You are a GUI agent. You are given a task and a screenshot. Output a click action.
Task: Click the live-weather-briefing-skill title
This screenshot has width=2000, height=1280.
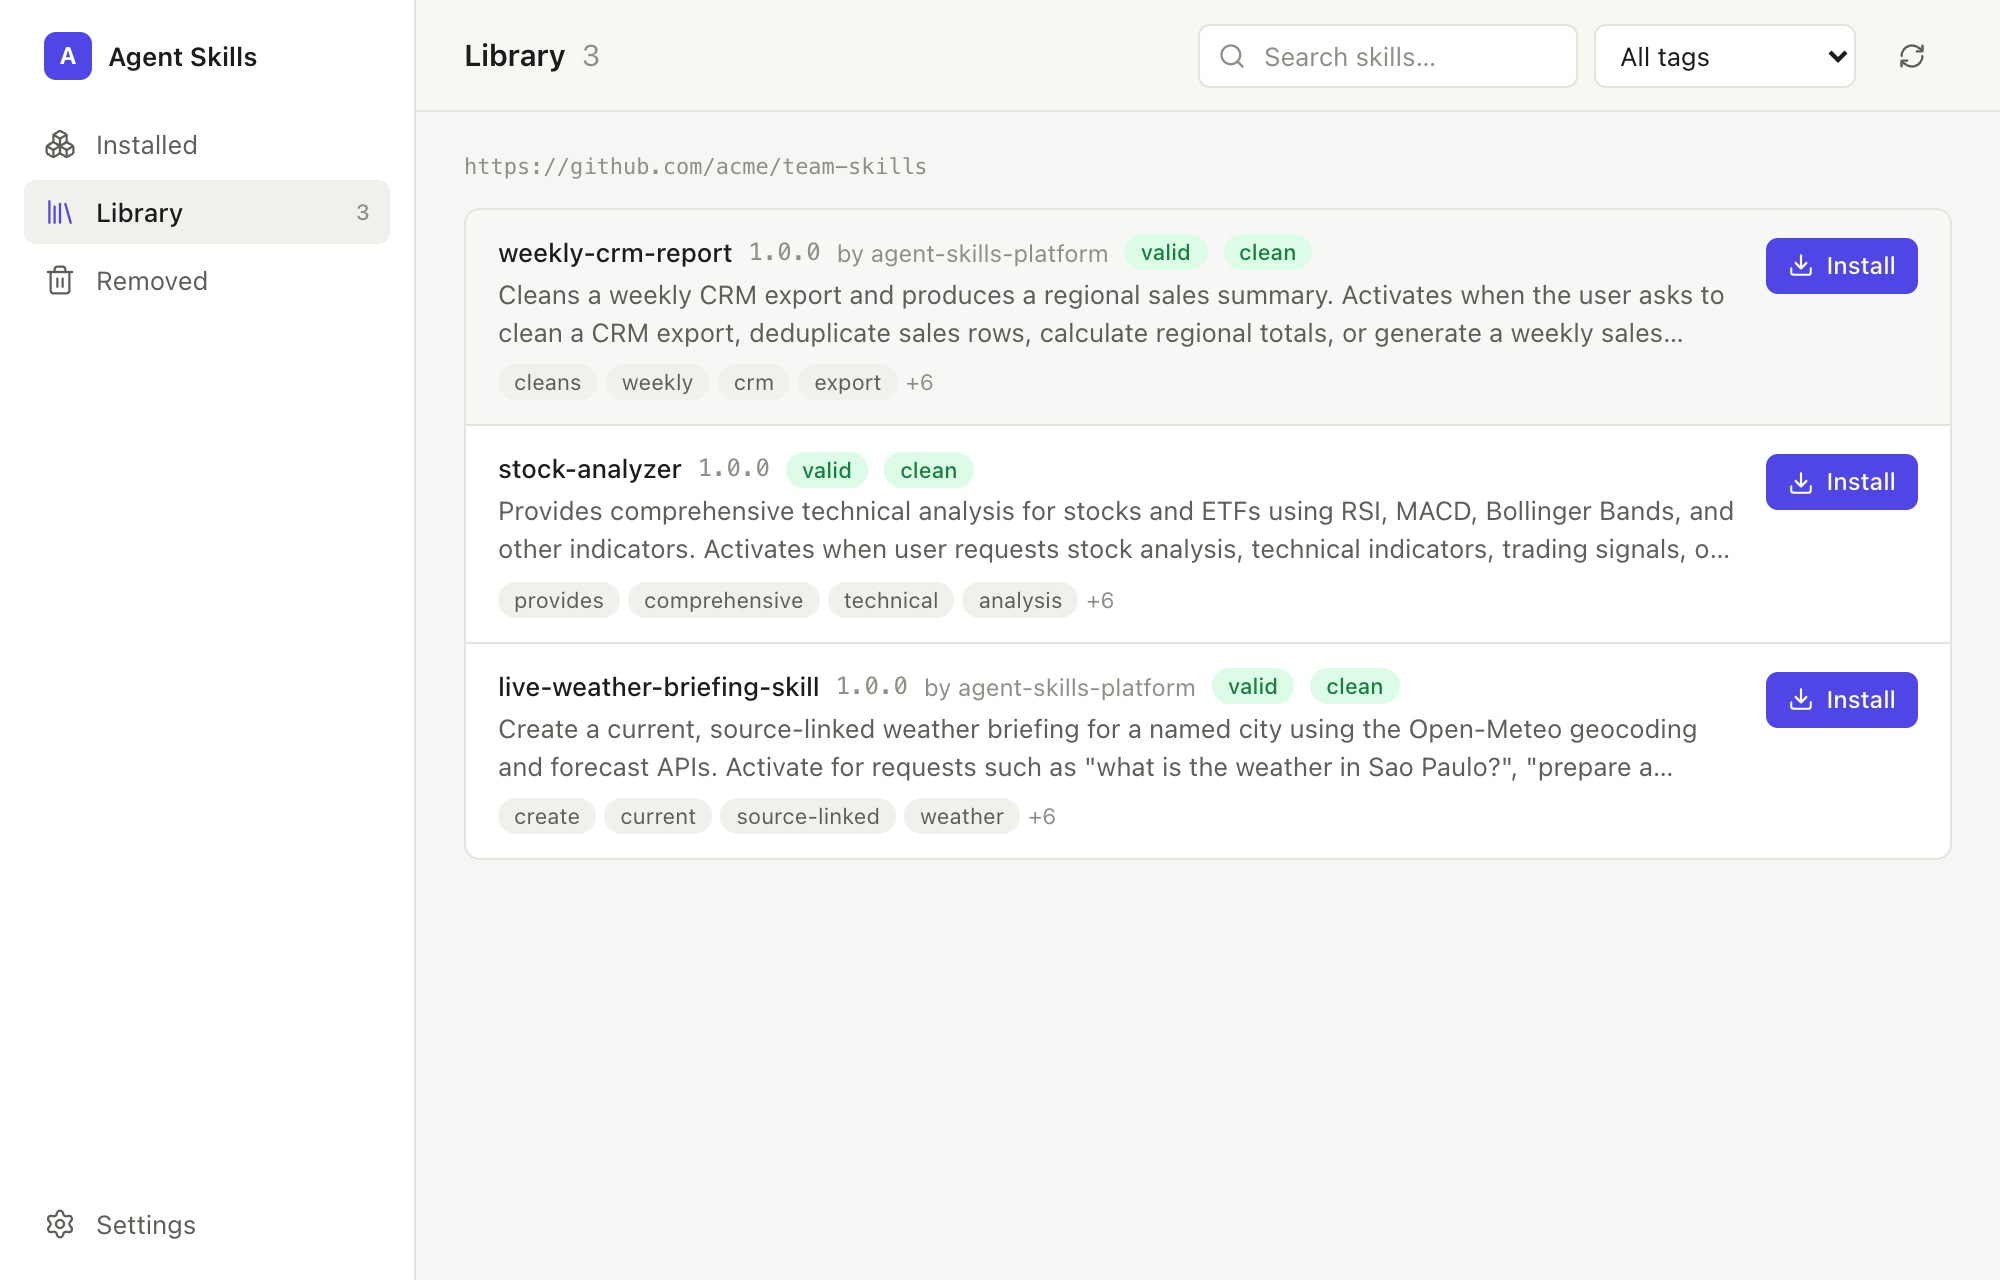tap(659, 687)
